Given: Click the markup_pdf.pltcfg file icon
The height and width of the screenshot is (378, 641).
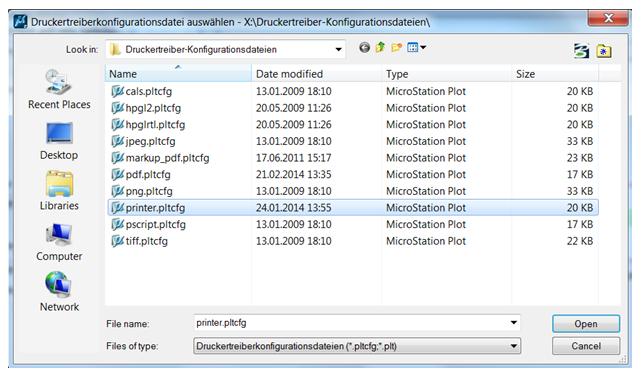Looking at the screenshot, I should pos(117,158).
